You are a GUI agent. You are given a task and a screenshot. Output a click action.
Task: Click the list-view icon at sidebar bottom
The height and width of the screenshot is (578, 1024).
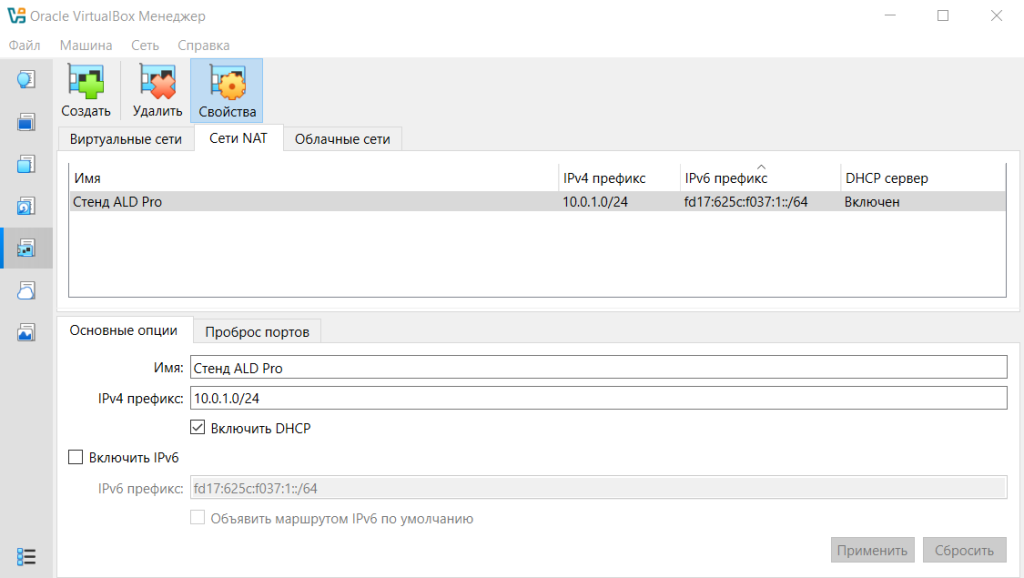pyautogui.click(x=27, y=556)
